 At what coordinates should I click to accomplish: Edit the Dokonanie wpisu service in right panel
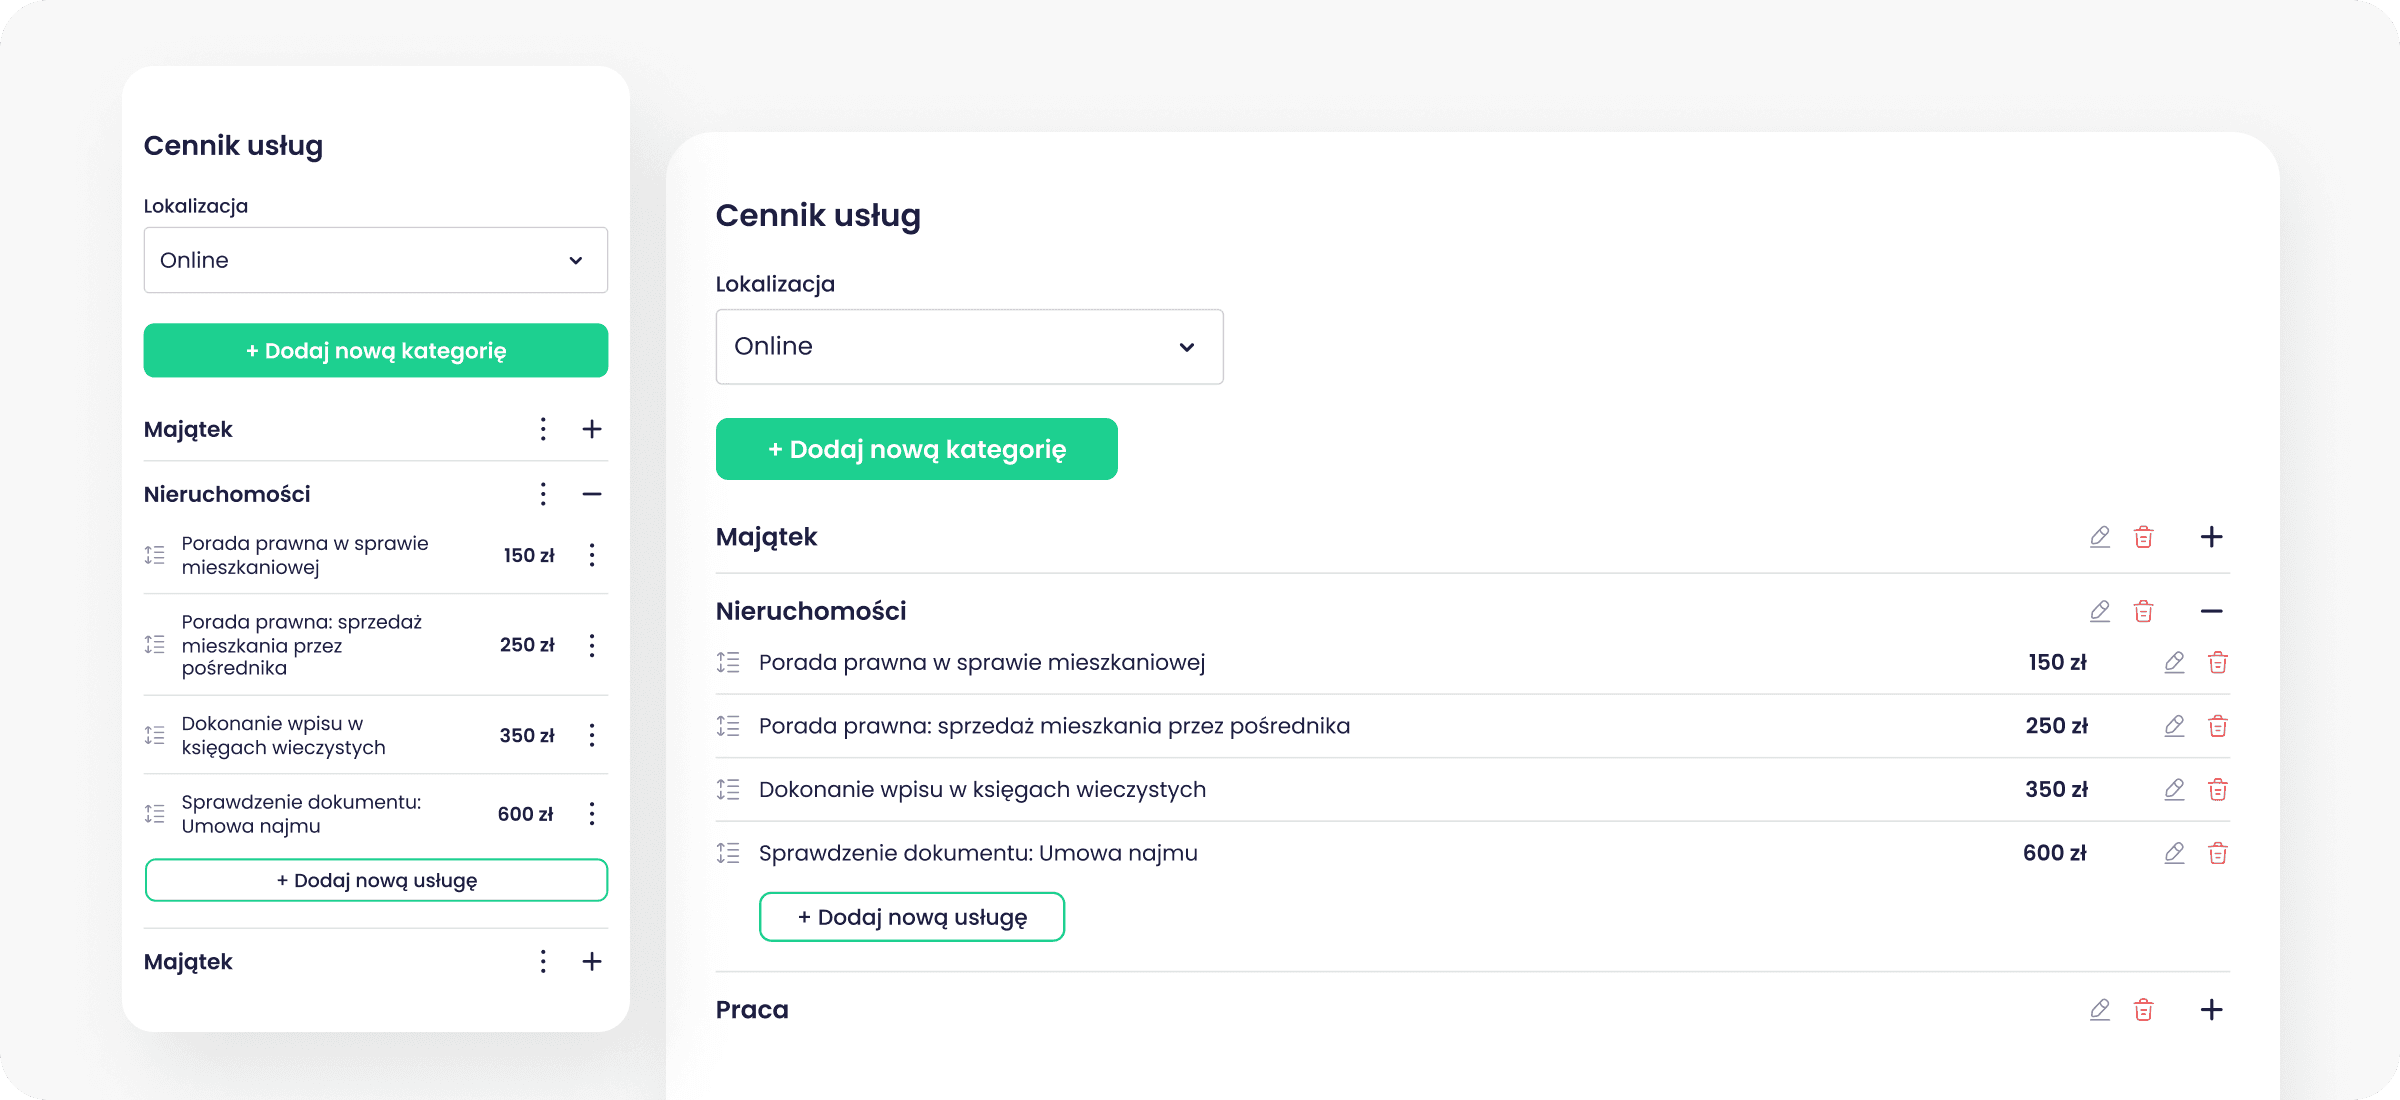[x=2174, y=790]
